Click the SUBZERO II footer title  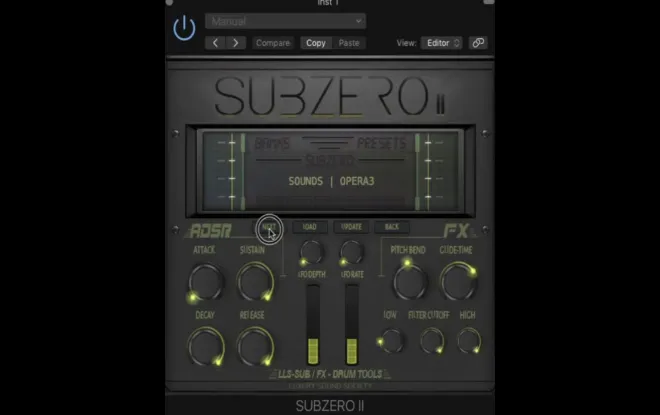[x=330, y=406]
